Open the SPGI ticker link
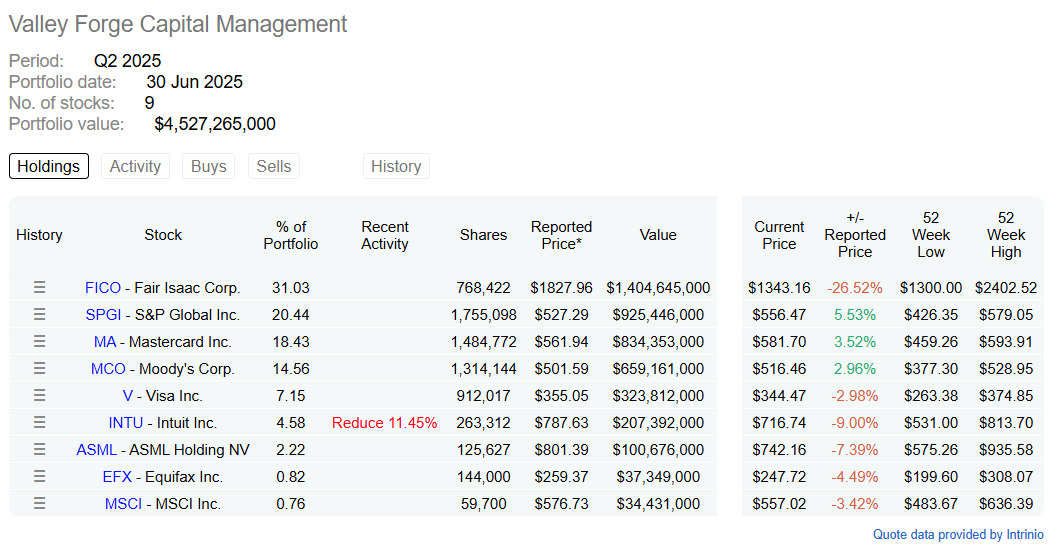This screenshot has height=547, width=1057. 103,315
